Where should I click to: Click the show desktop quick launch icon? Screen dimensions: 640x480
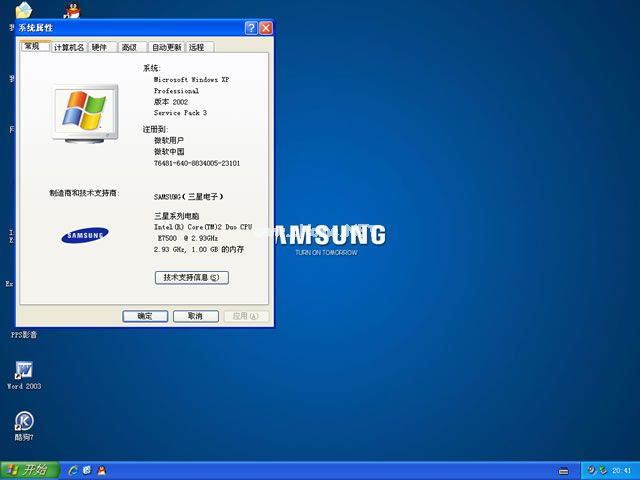[87, 470]
